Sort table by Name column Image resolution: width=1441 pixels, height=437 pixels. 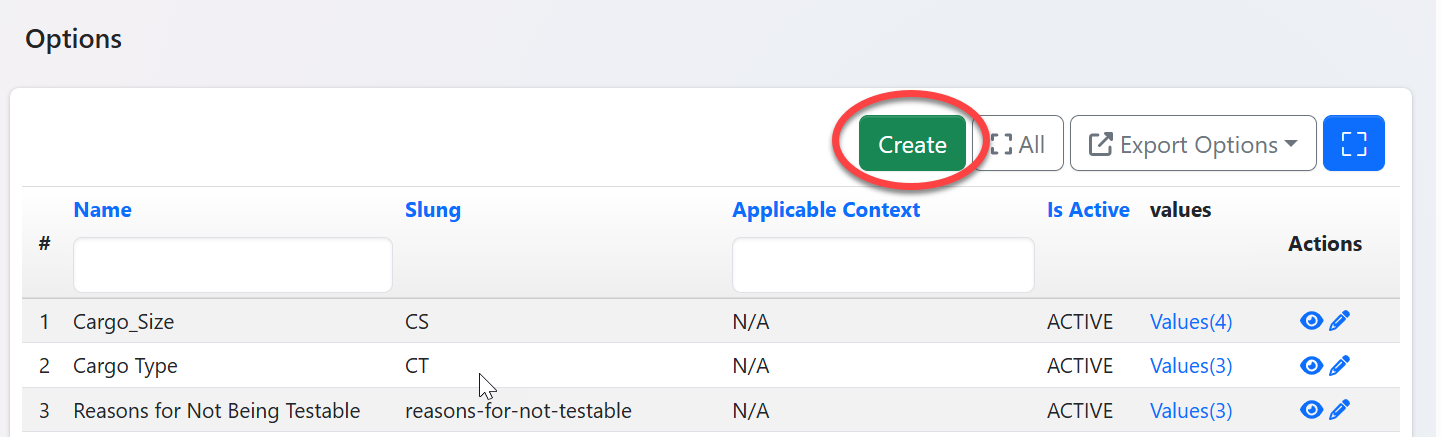tap(102, 210)
